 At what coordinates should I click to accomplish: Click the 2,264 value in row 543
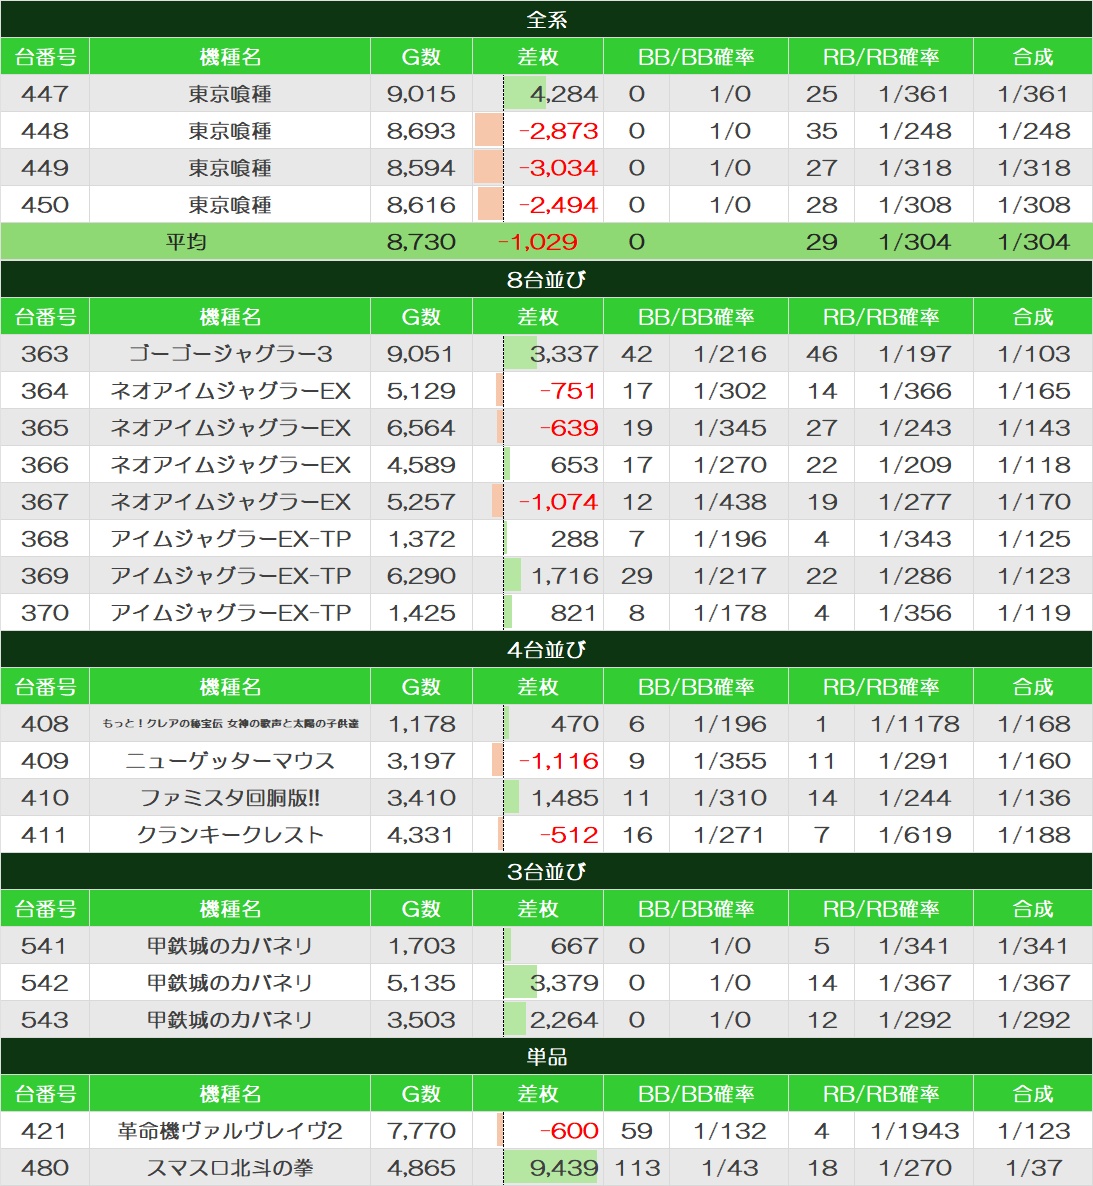coord(564,1020)
